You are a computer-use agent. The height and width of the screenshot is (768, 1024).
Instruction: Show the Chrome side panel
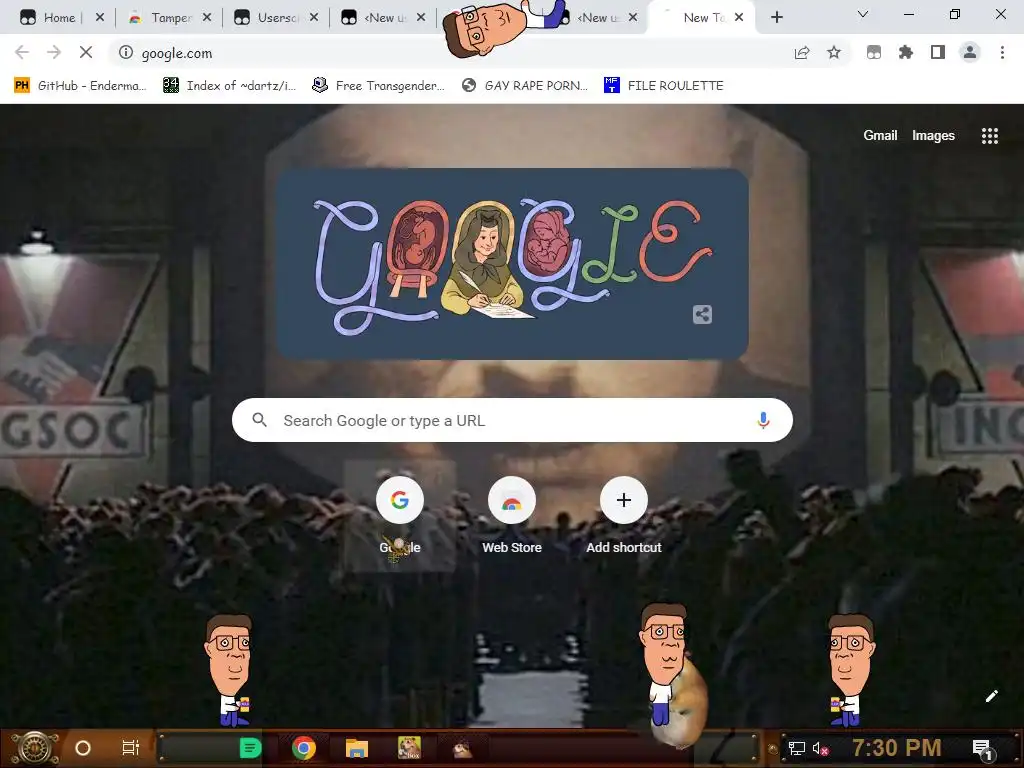pos(938,52)
